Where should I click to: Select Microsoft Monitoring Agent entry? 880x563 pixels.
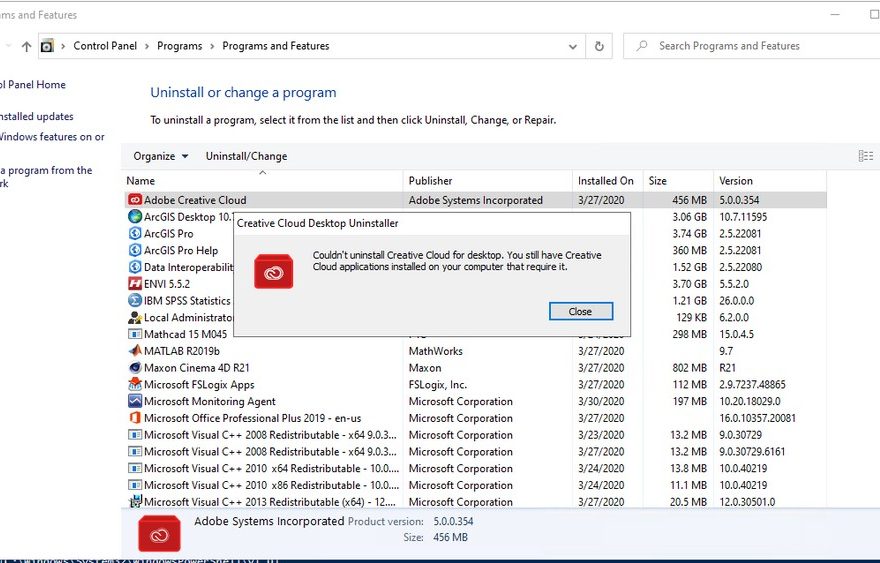(x=474, y=401)
